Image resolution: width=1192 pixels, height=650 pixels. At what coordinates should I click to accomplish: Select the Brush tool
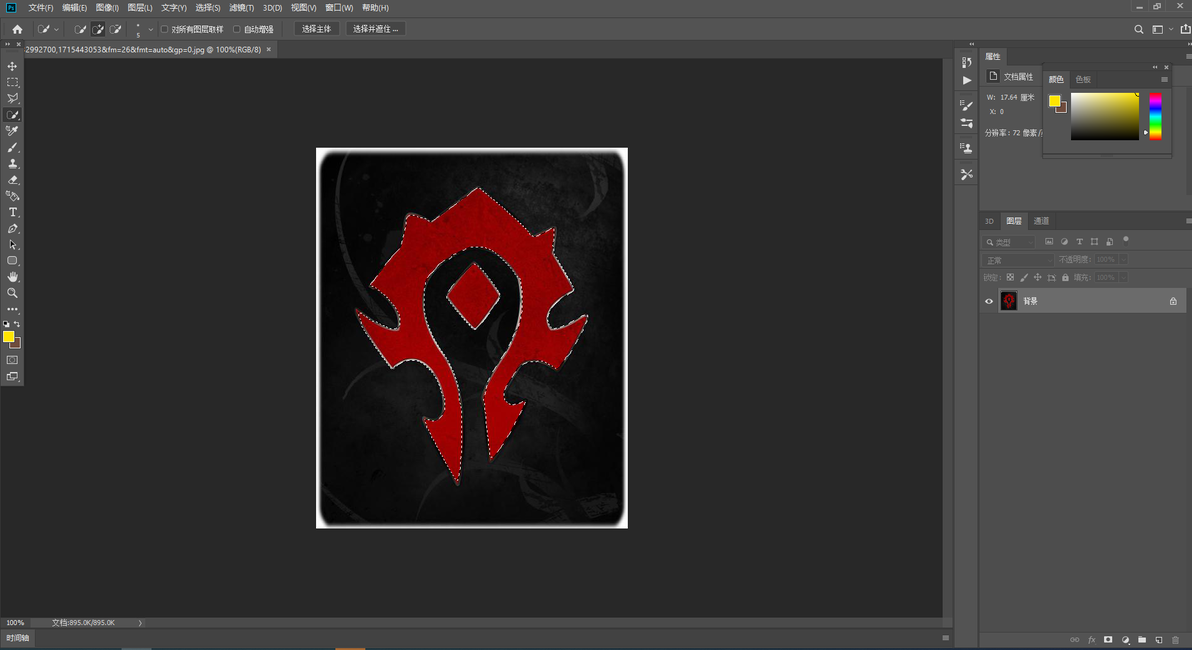coord(12,147)
